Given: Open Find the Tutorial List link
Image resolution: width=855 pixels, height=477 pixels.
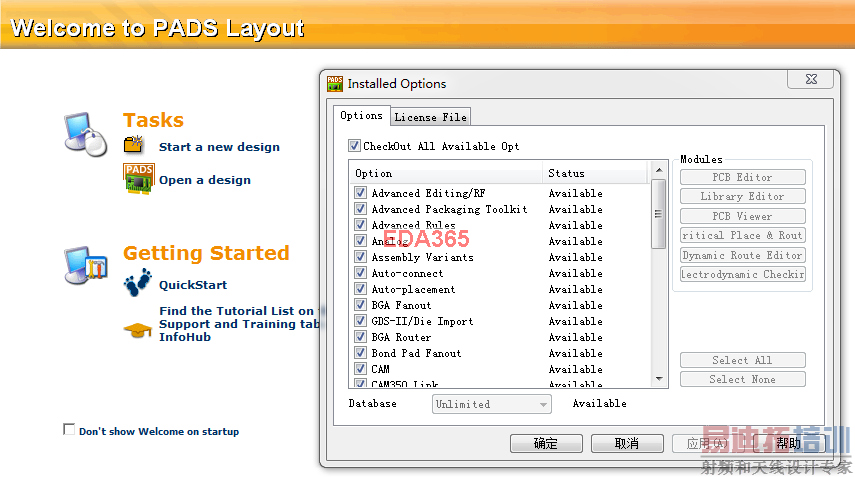Looking at the screenshot, I should 239,324.
